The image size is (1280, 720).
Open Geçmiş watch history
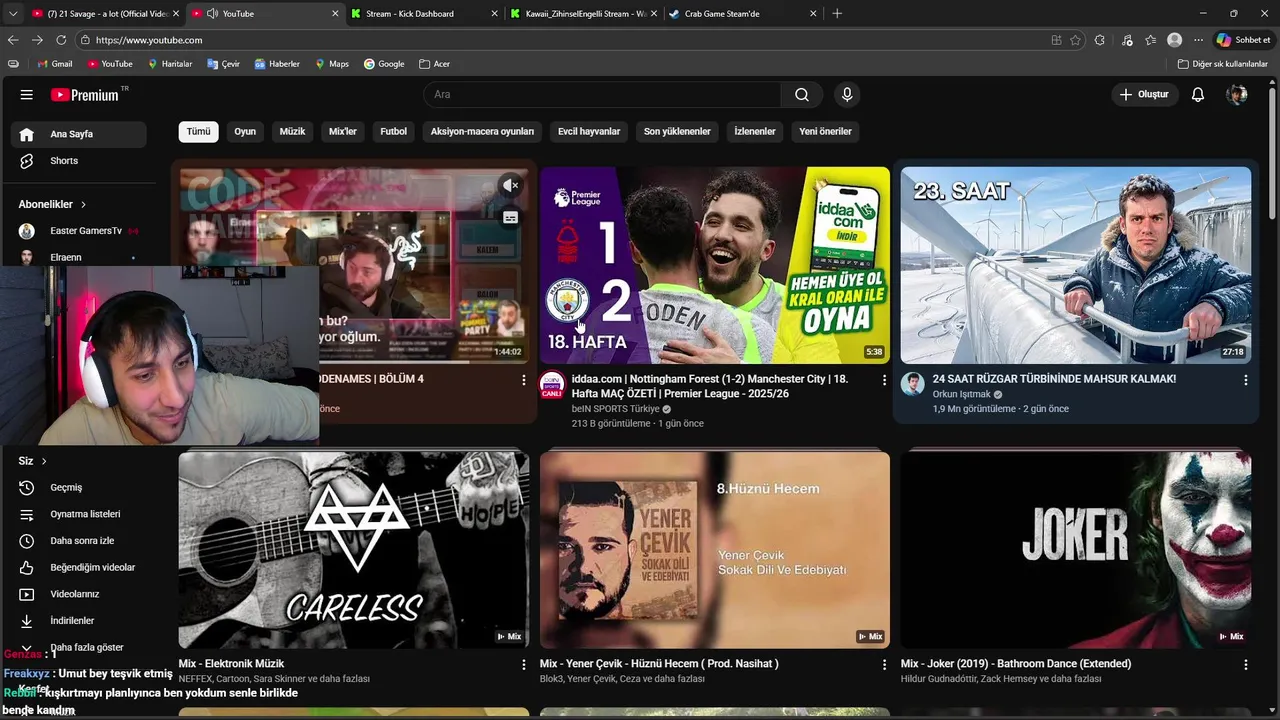(79, 488)
